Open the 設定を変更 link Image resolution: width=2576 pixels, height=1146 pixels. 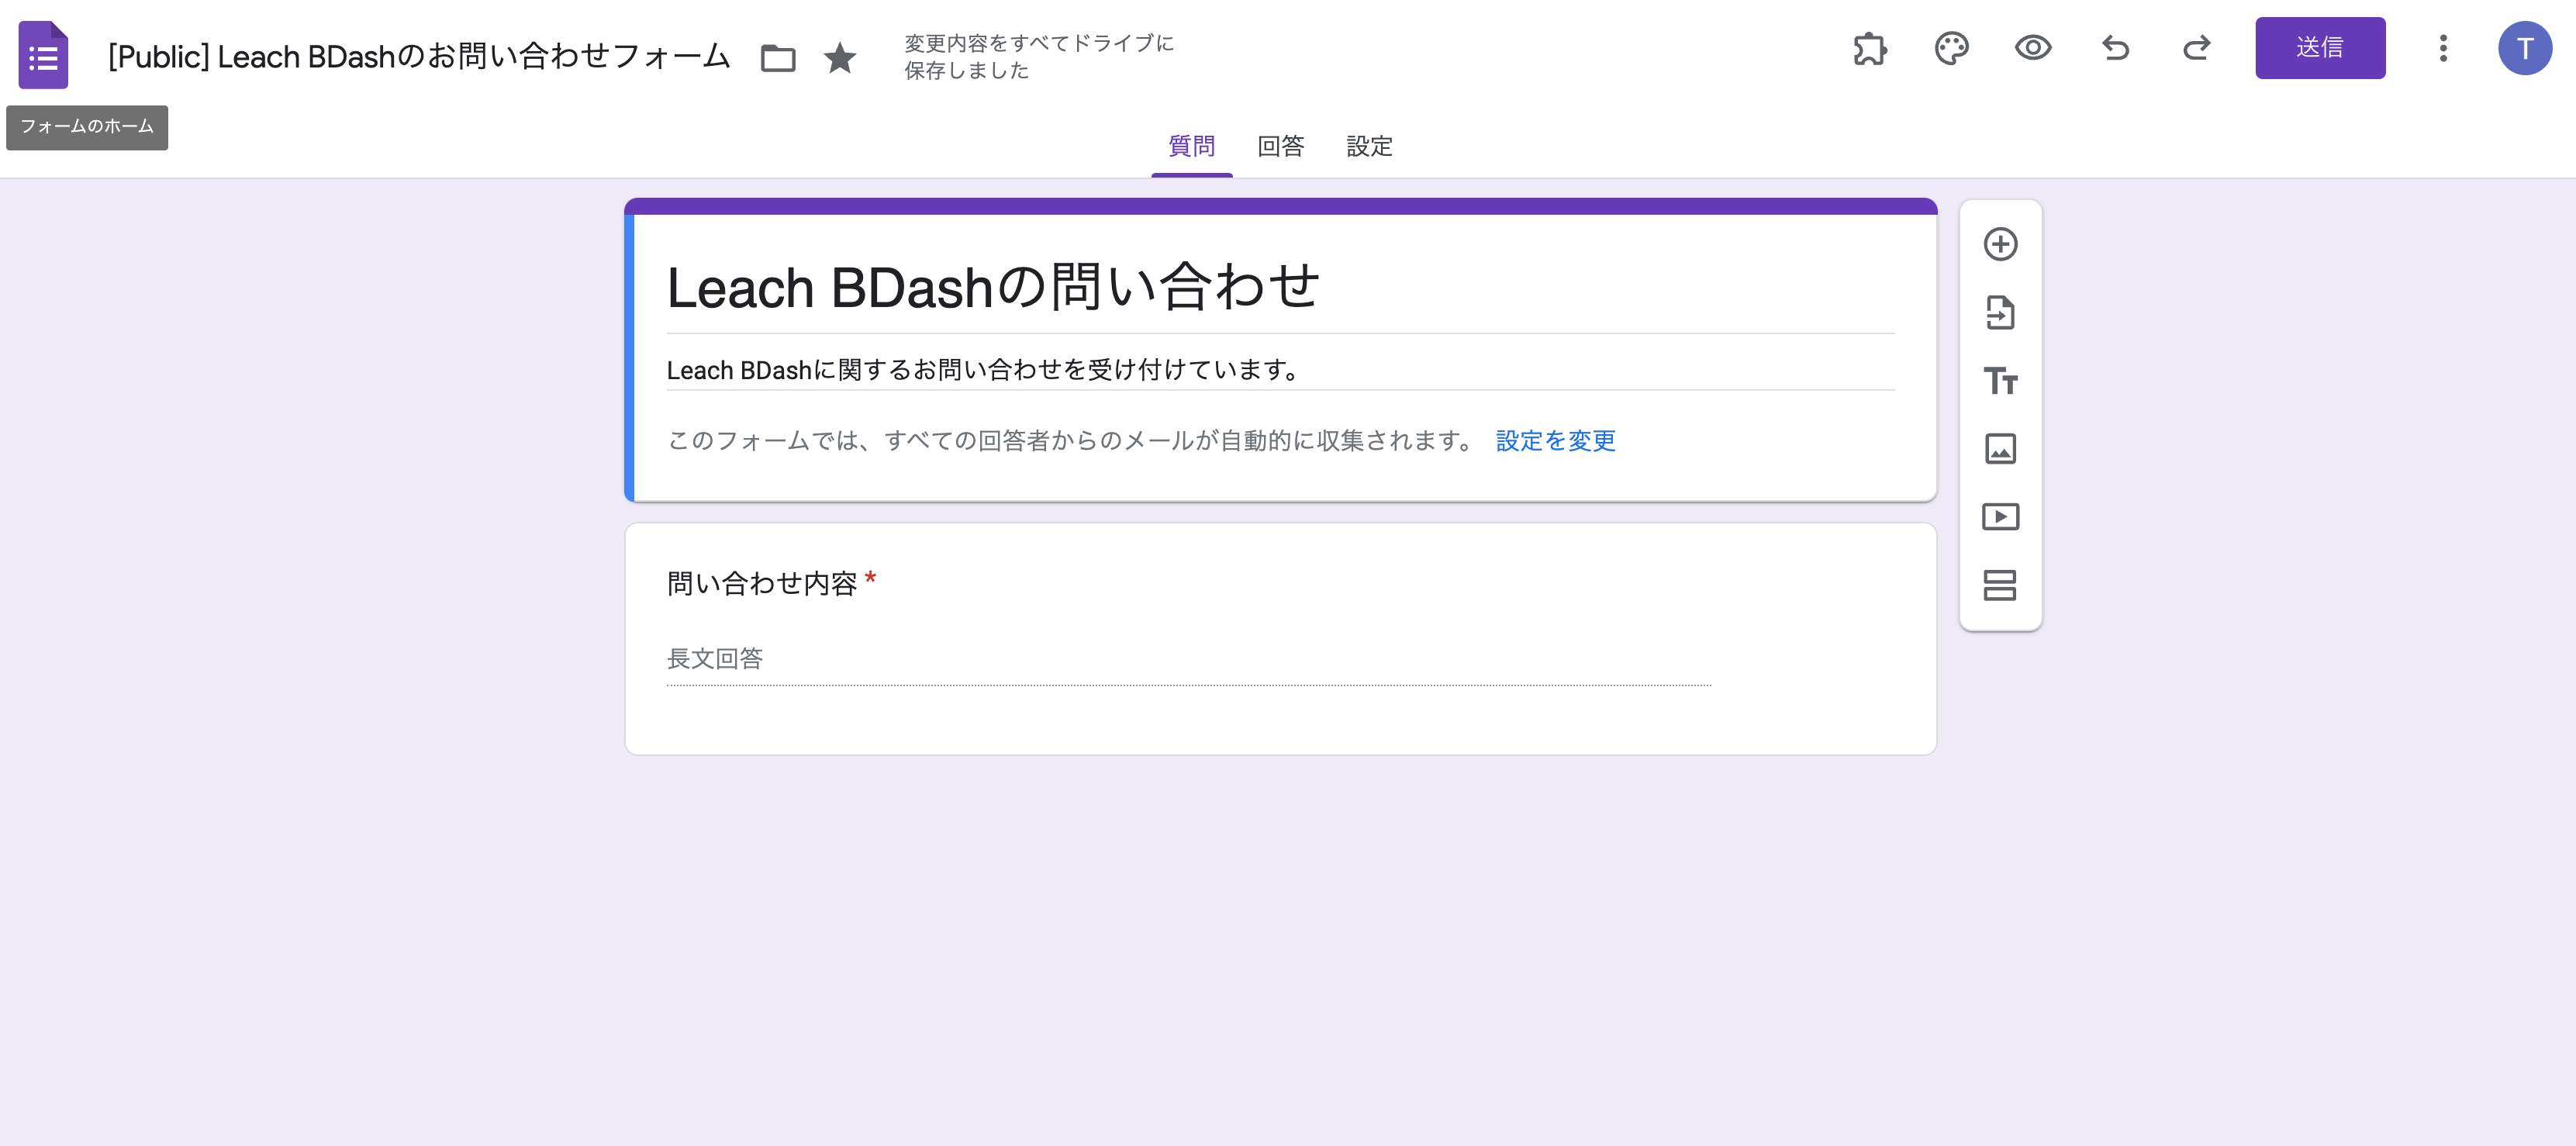pos(1556,440)
